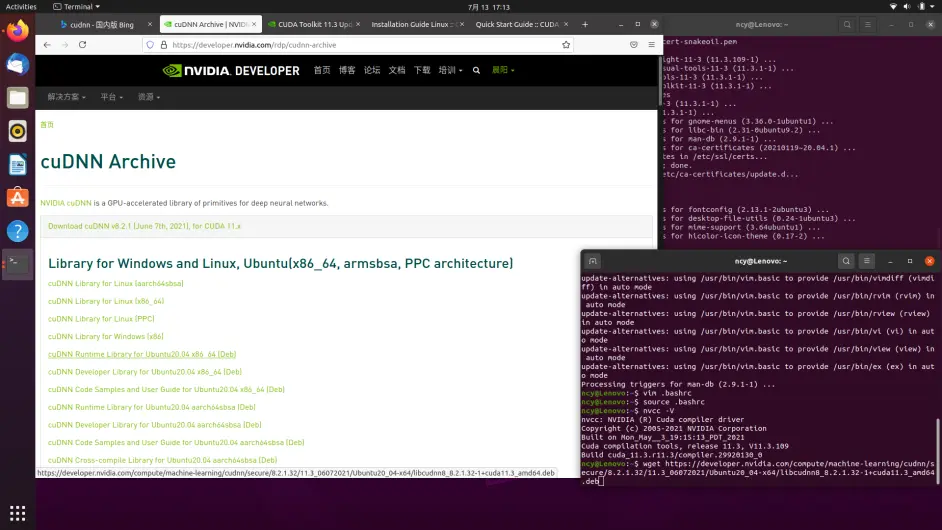Screen dimensions: 942x530
Task: Reload the cuDNN Archive page
Action: [x=82, y=44]
